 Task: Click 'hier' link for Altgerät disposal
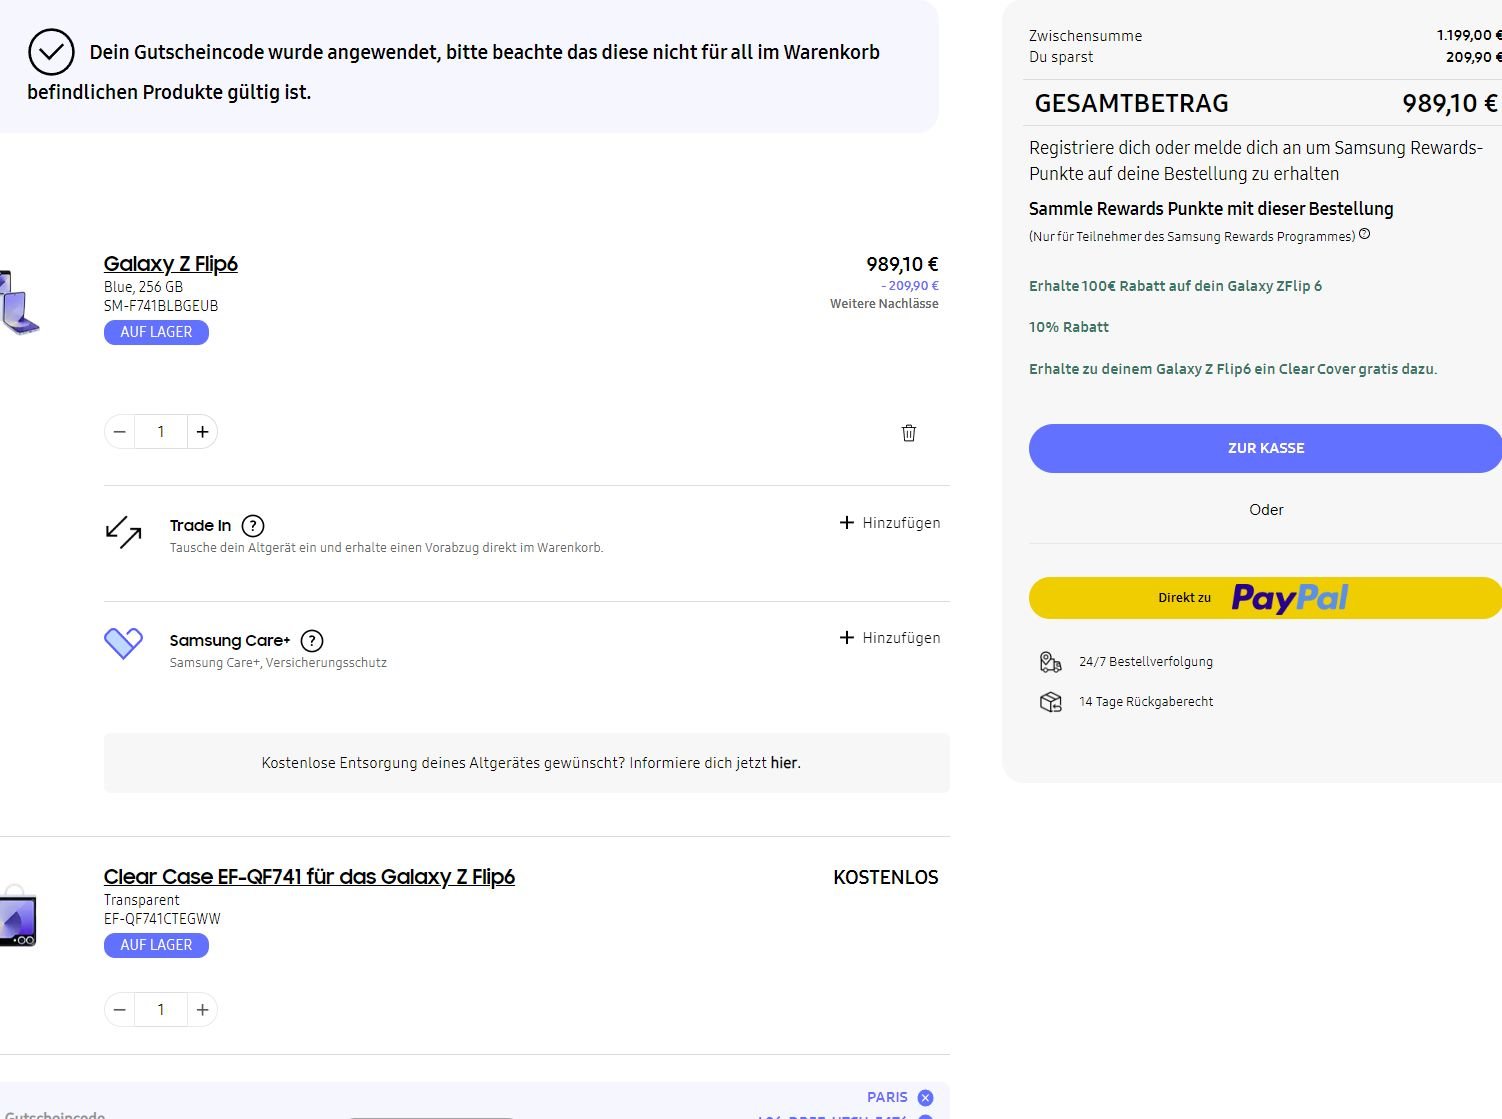pos(784,763)
